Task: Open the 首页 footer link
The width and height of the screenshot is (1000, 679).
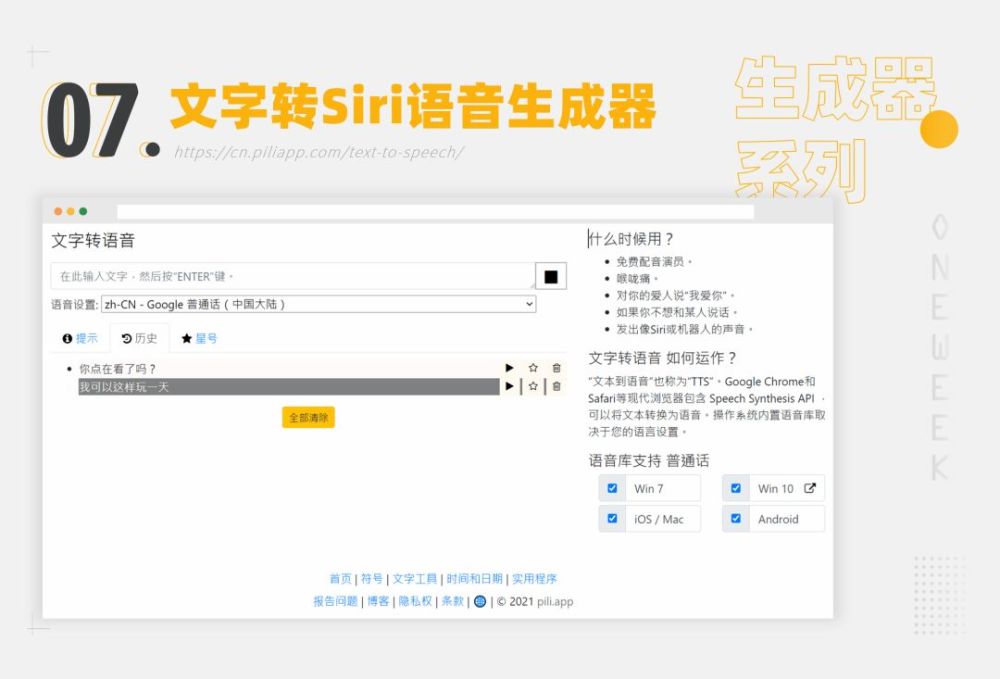Action: (x=340, y=579)
